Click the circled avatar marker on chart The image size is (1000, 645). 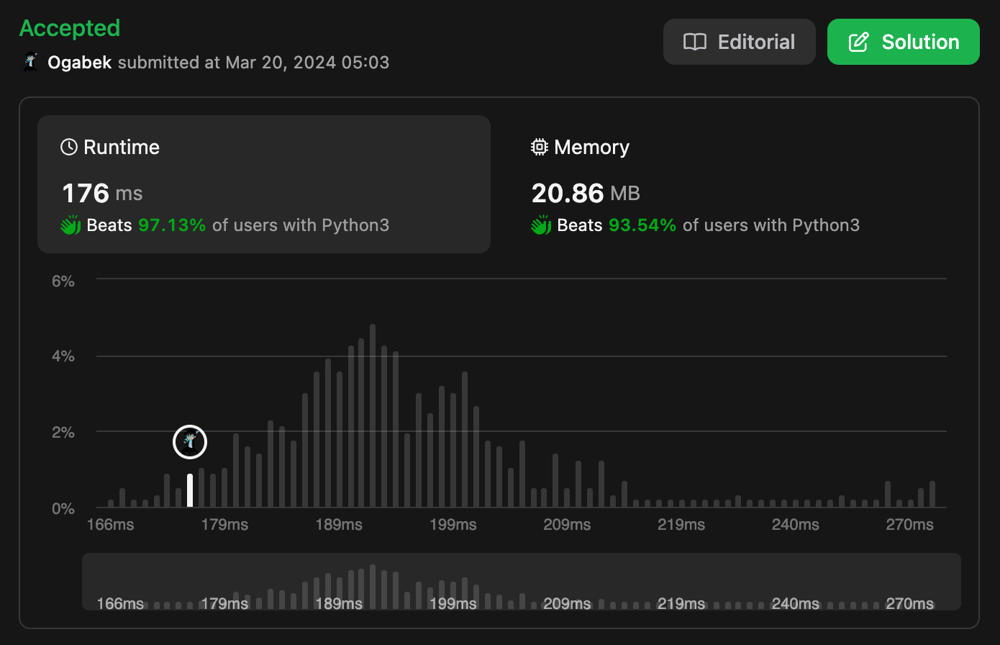click(x=189, y=441)
